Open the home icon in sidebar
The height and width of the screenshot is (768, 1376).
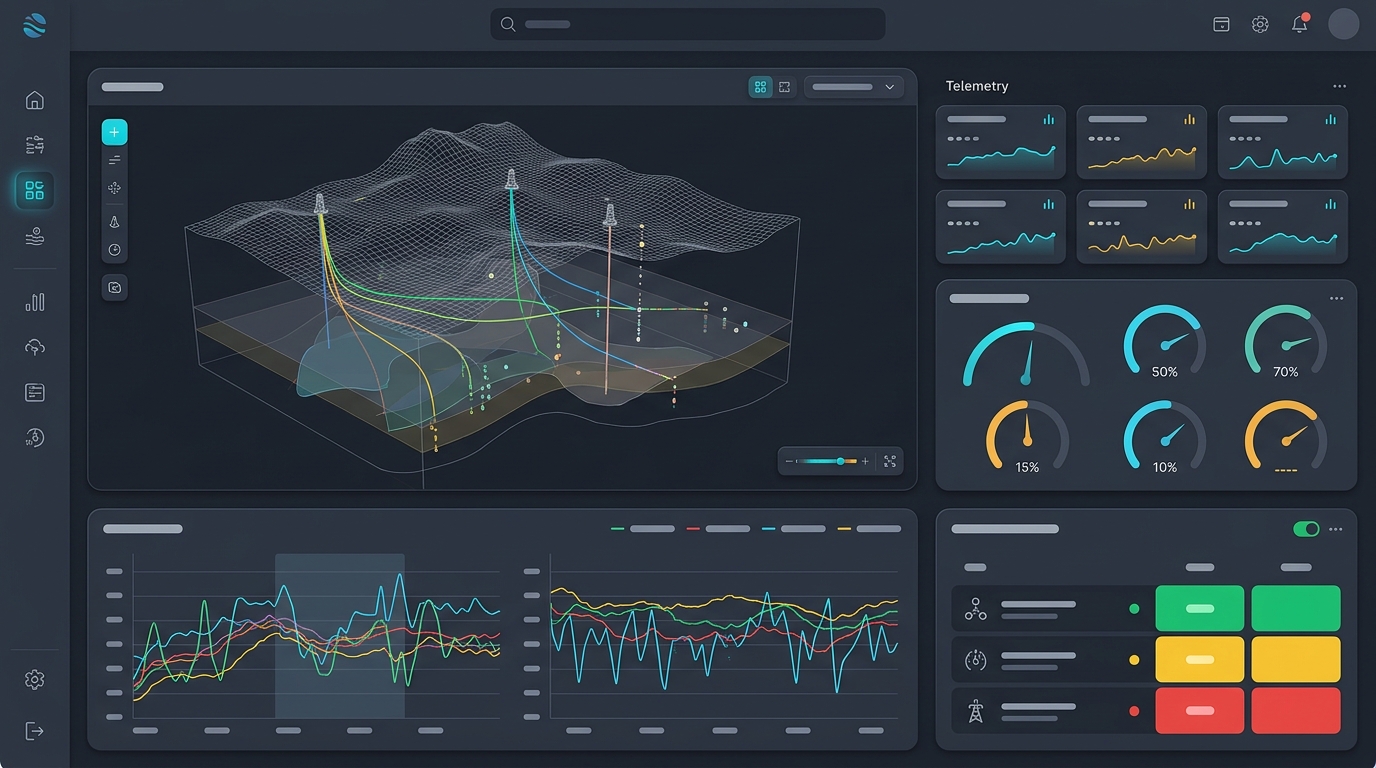click(34, 100)
